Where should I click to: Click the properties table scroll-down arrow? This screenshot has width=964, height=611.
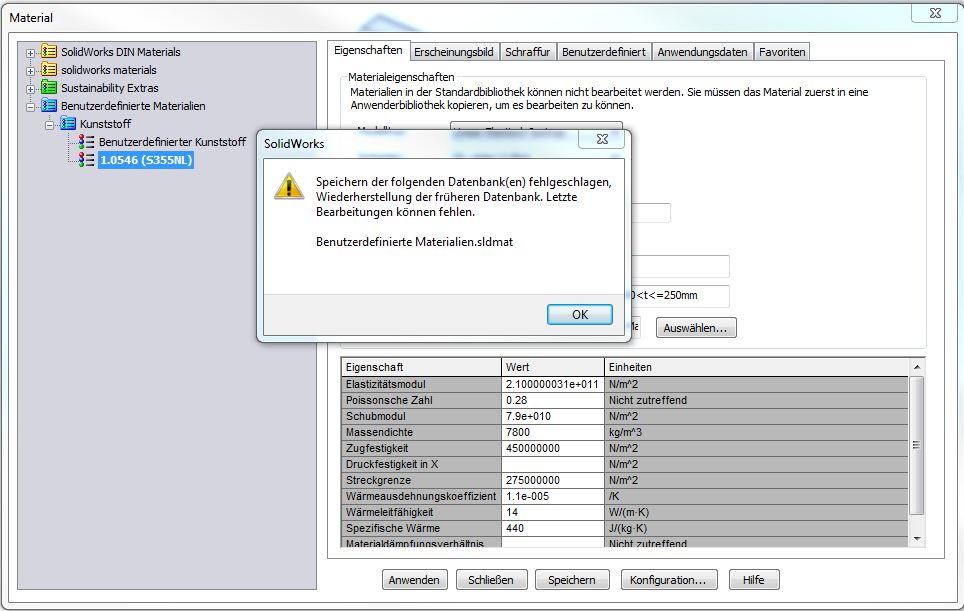click(917, 539)
